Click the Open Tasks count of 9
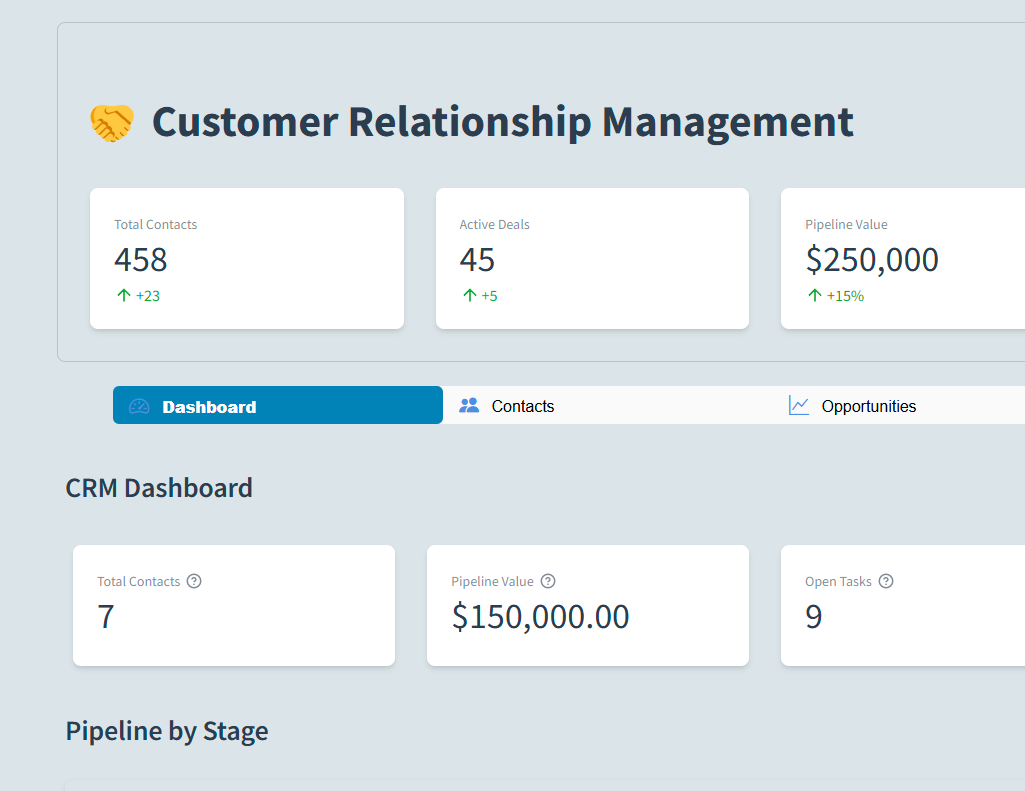The image size is (1025, 791). (x=814, y=617)
